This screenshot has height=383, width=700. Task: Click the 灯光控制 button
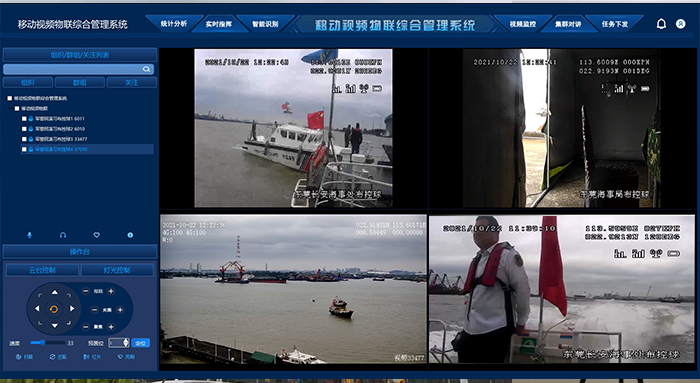point(117,270)
